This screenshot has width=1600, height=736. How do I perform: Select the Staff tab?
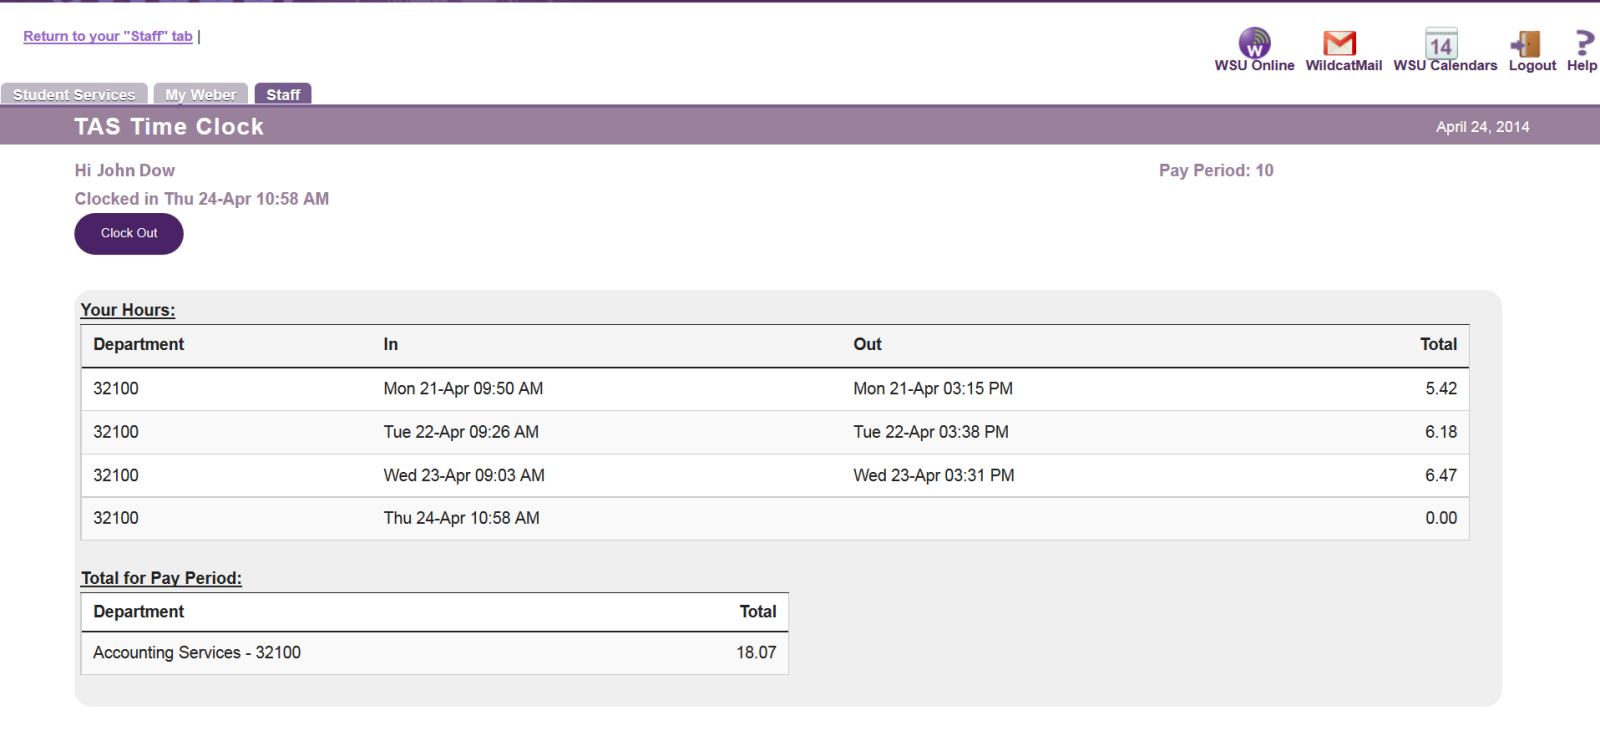283,94
